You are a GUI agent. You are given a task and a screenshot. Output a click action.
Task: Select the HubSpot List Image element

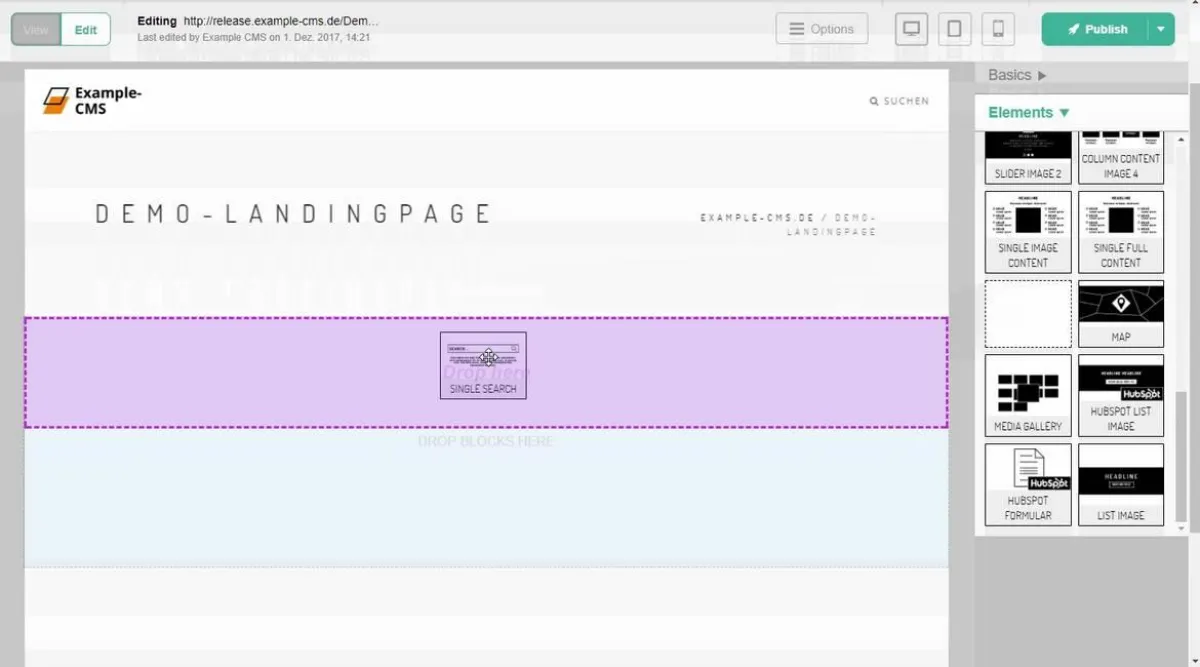click(x=1120, y=395)
